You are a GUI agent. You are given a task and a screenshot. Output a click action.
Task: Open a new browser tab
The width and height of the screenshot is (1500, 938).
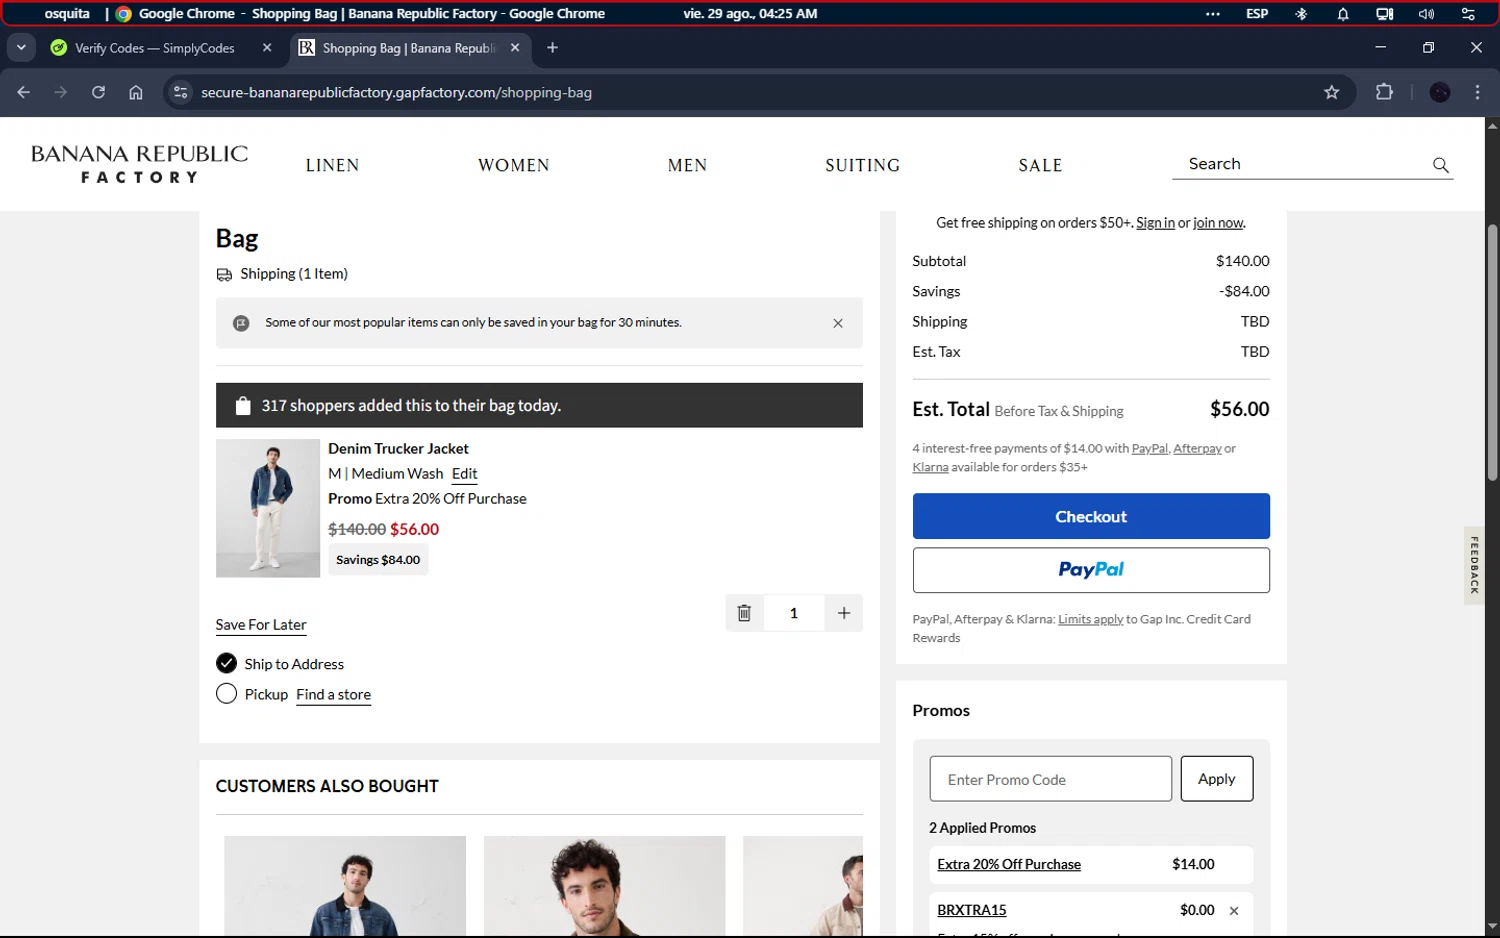click(552, 47)
